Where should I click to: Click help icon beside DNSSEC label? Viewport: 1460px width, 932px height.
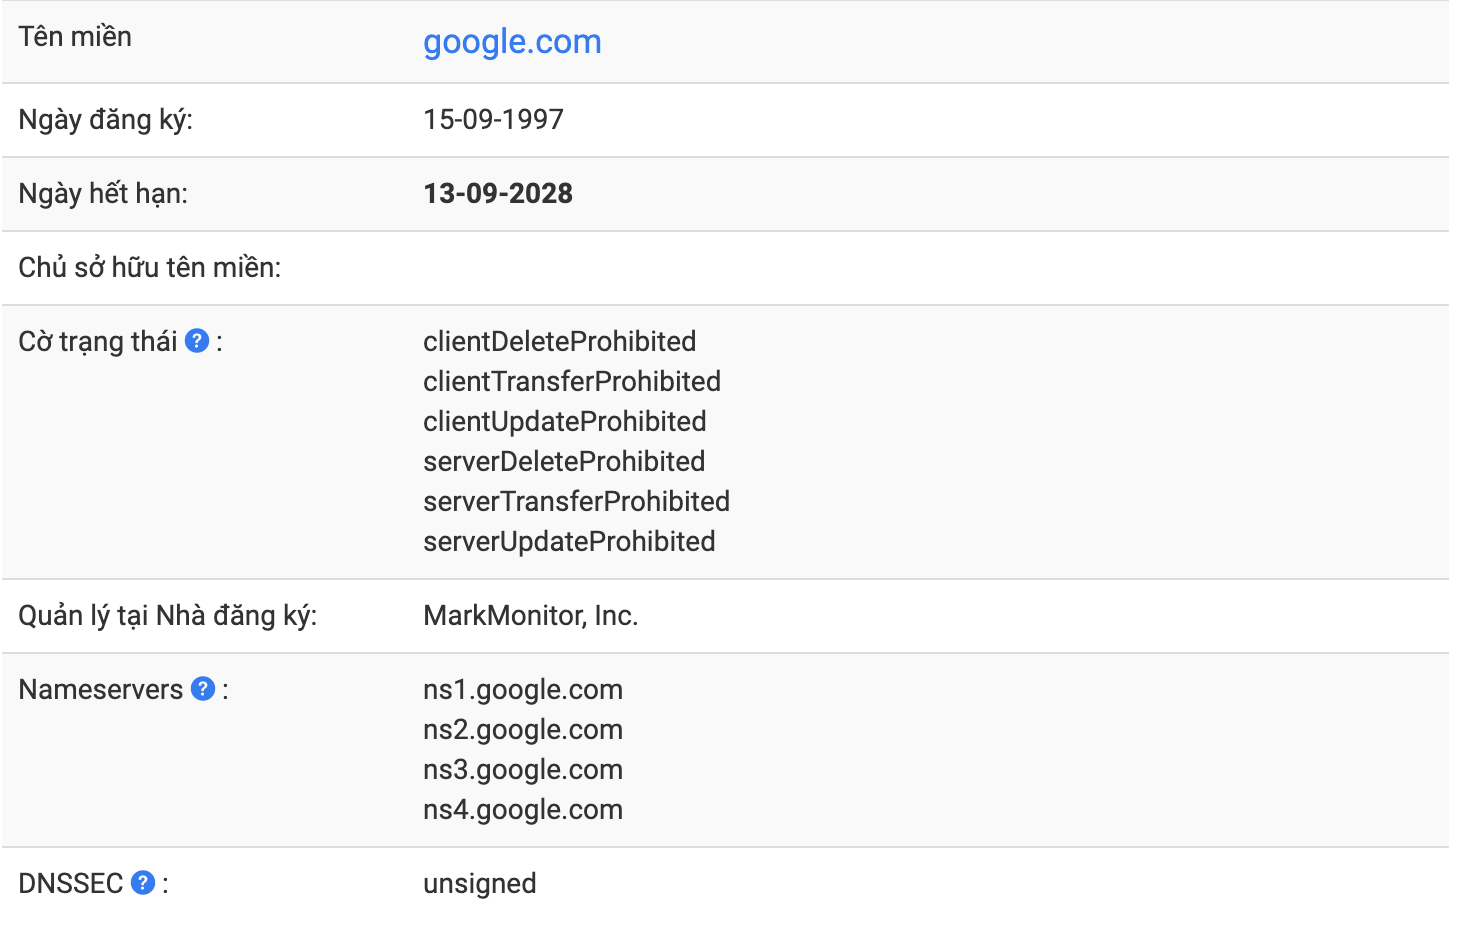coord(143,883)
